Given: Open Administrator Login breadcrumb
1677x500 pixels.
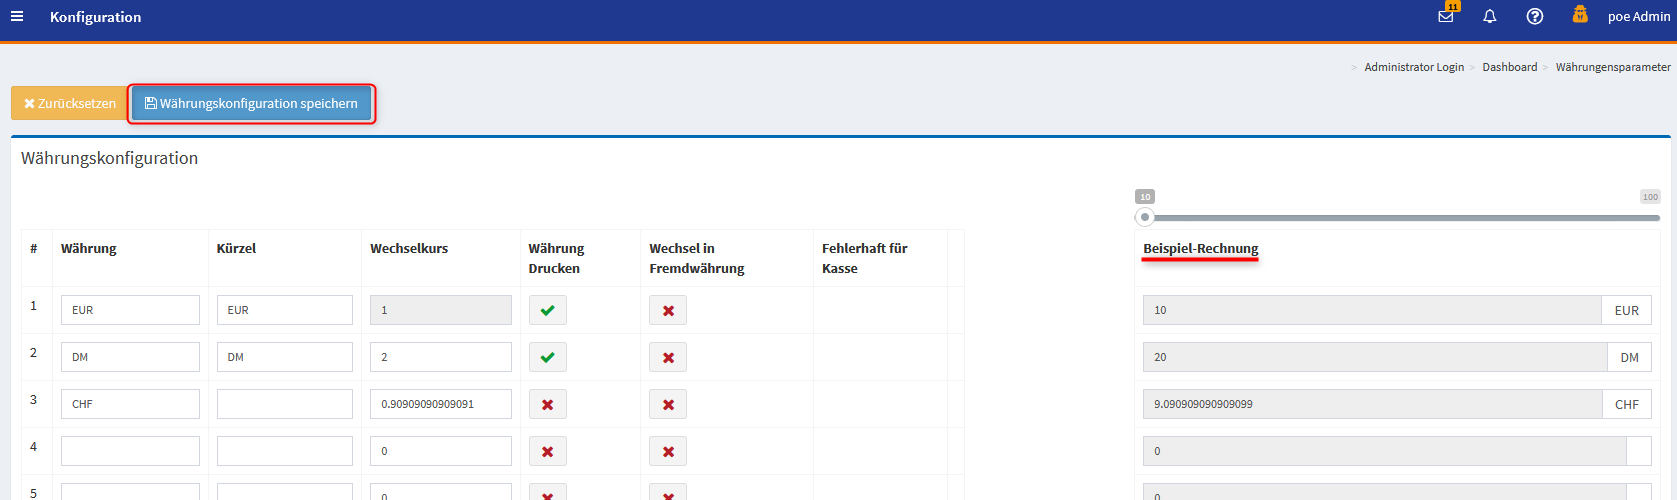Looking at the screenshot, I should tap(1413, 67).
